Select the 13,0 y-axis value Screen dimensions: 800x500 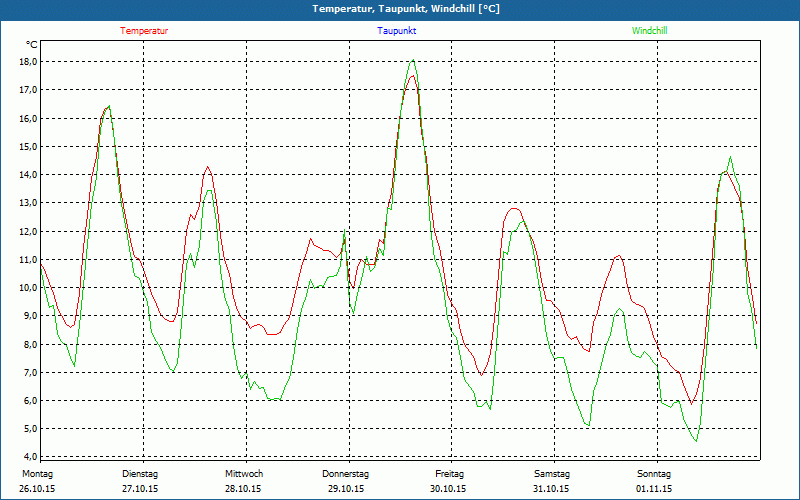[29, 203]
